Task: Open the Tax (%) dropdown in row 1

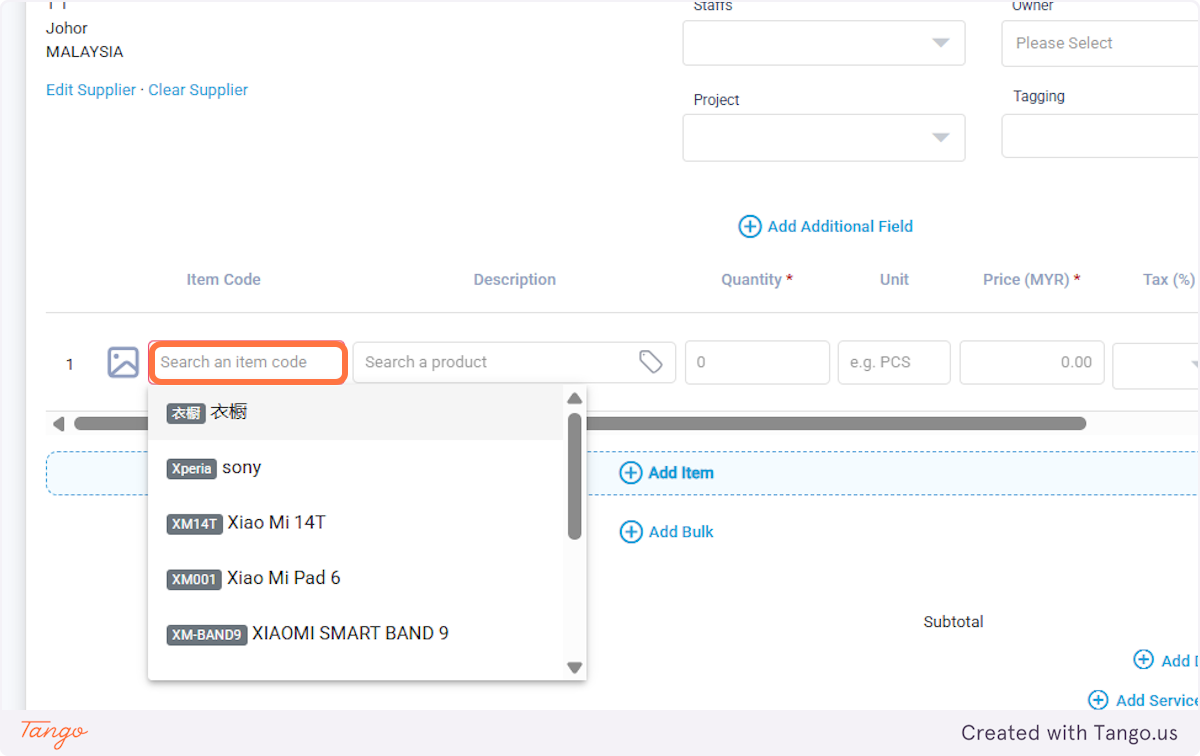Action: [1156, 364]
